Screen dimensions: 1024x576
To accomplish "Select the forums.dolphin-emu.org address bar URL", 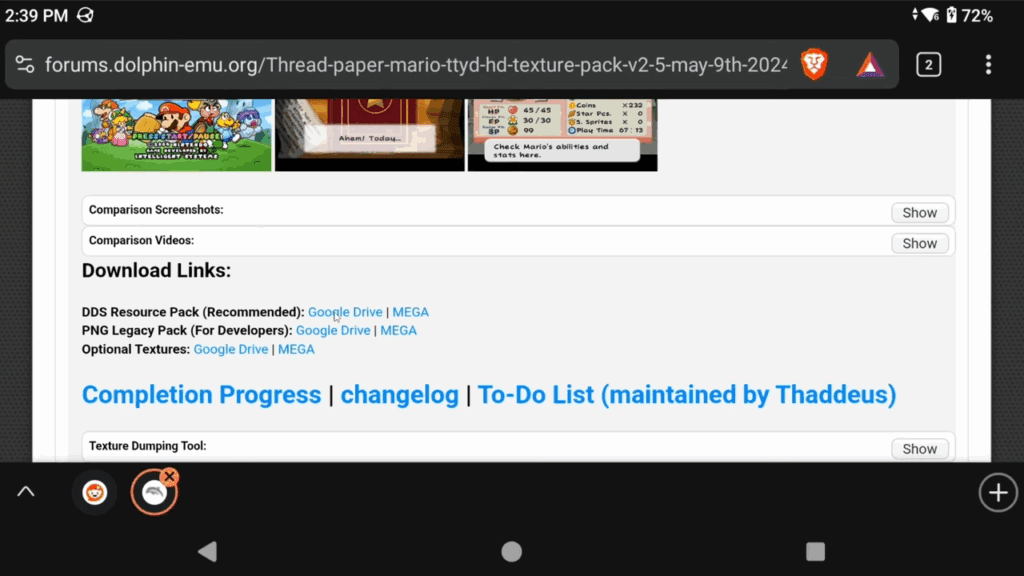I will (x=416, y=65).
